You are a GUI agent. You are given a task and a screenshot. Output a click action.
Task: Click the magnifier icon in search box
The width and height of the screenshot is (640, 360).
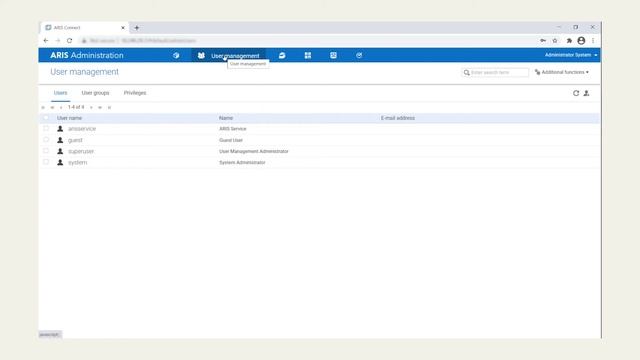tap(467, 73)
